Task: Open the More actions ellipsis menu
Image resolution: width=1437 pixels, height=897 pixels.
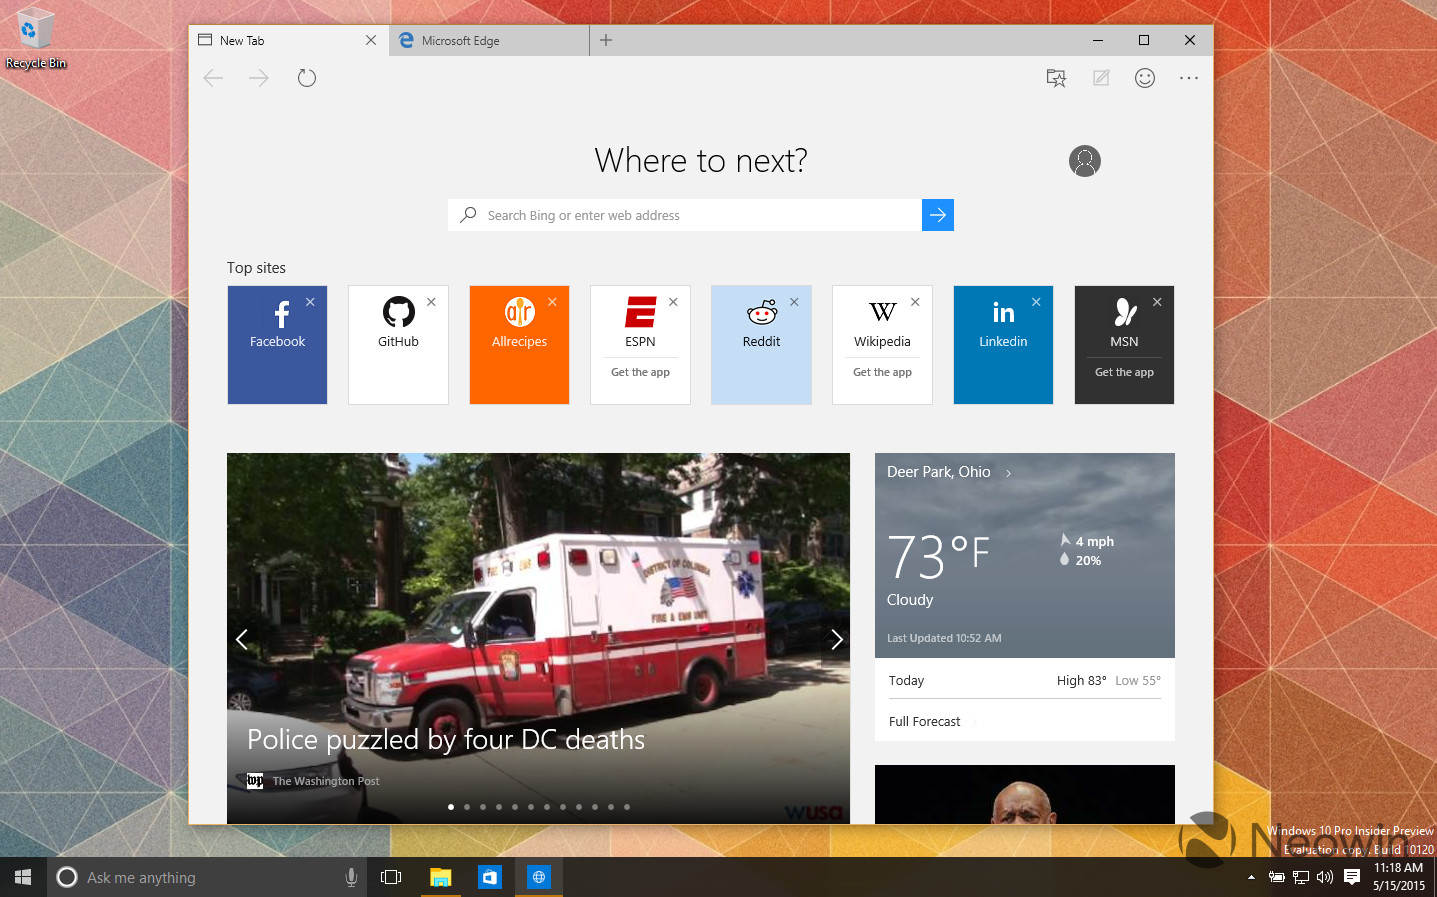Action: (x=1189, y=78)
